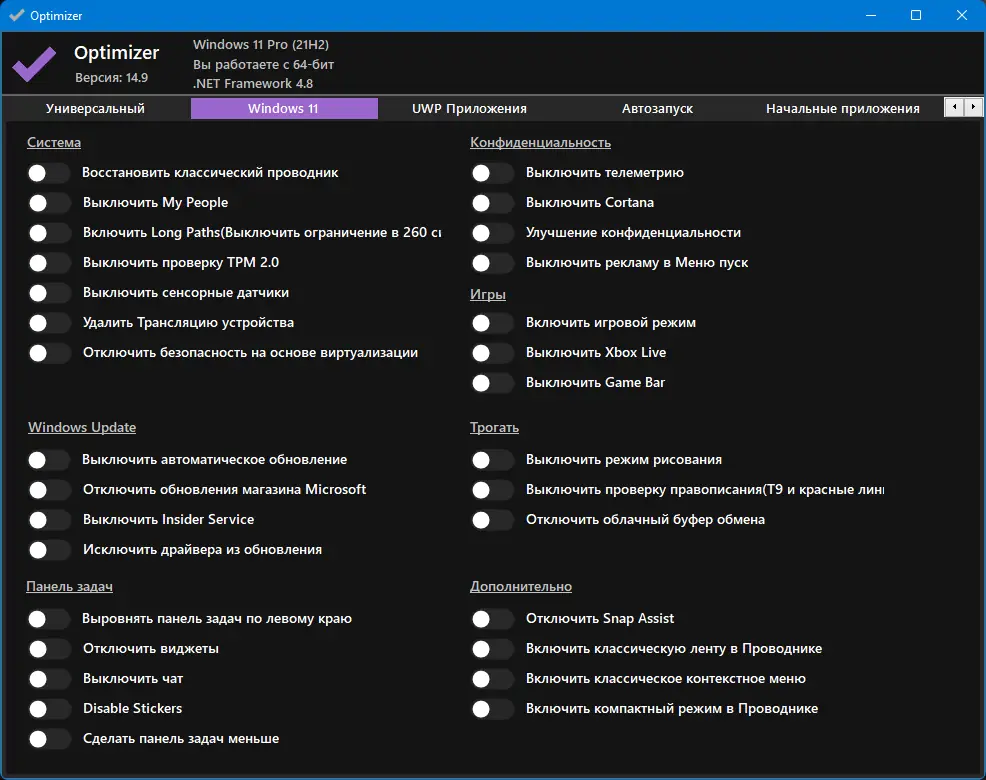Toggle Выключить Cortana switch
Screen dimensions: 986x780
point(492,203)
